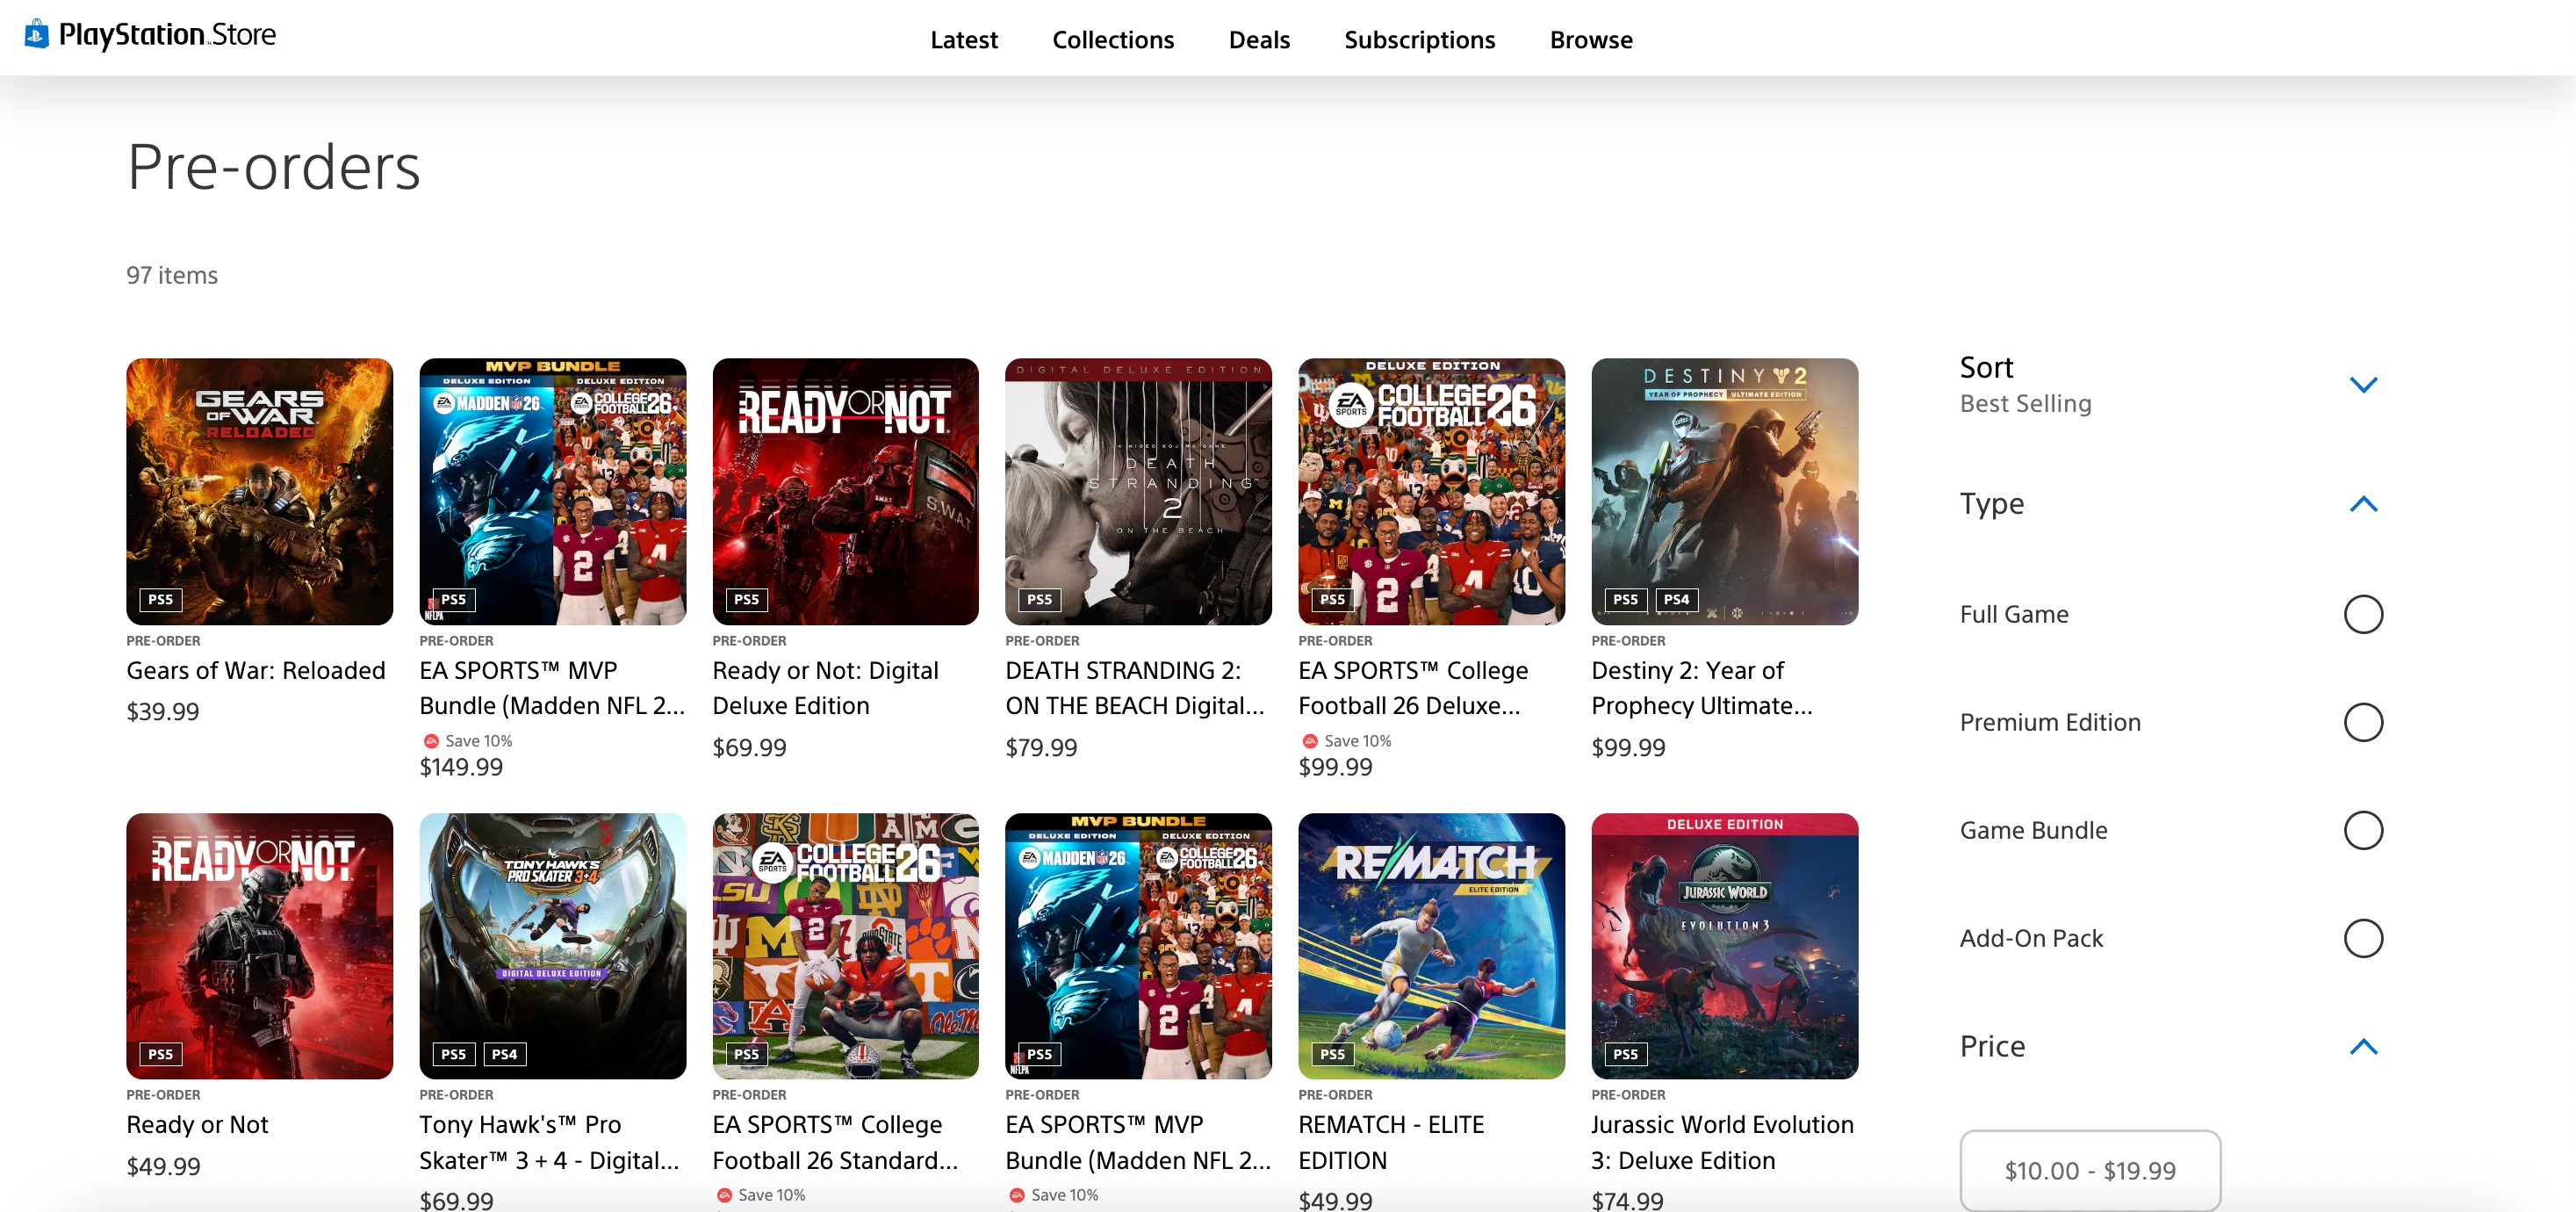Open the Deals menu tab
Image resolution: width=2576 pixels, height=1212 pixels.
[1258, 40]
